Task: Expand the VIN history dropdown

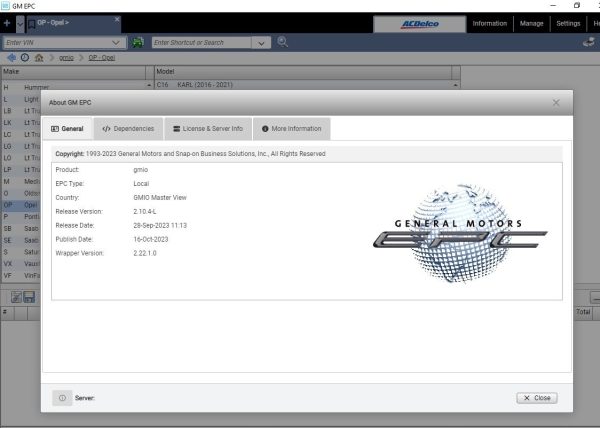Action: point(116,42)
